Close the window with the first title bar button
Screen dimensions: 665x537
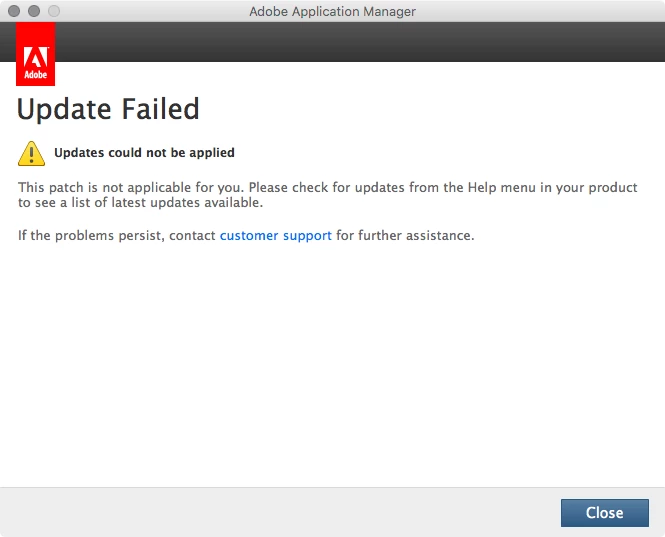click(x=14, y=11)
